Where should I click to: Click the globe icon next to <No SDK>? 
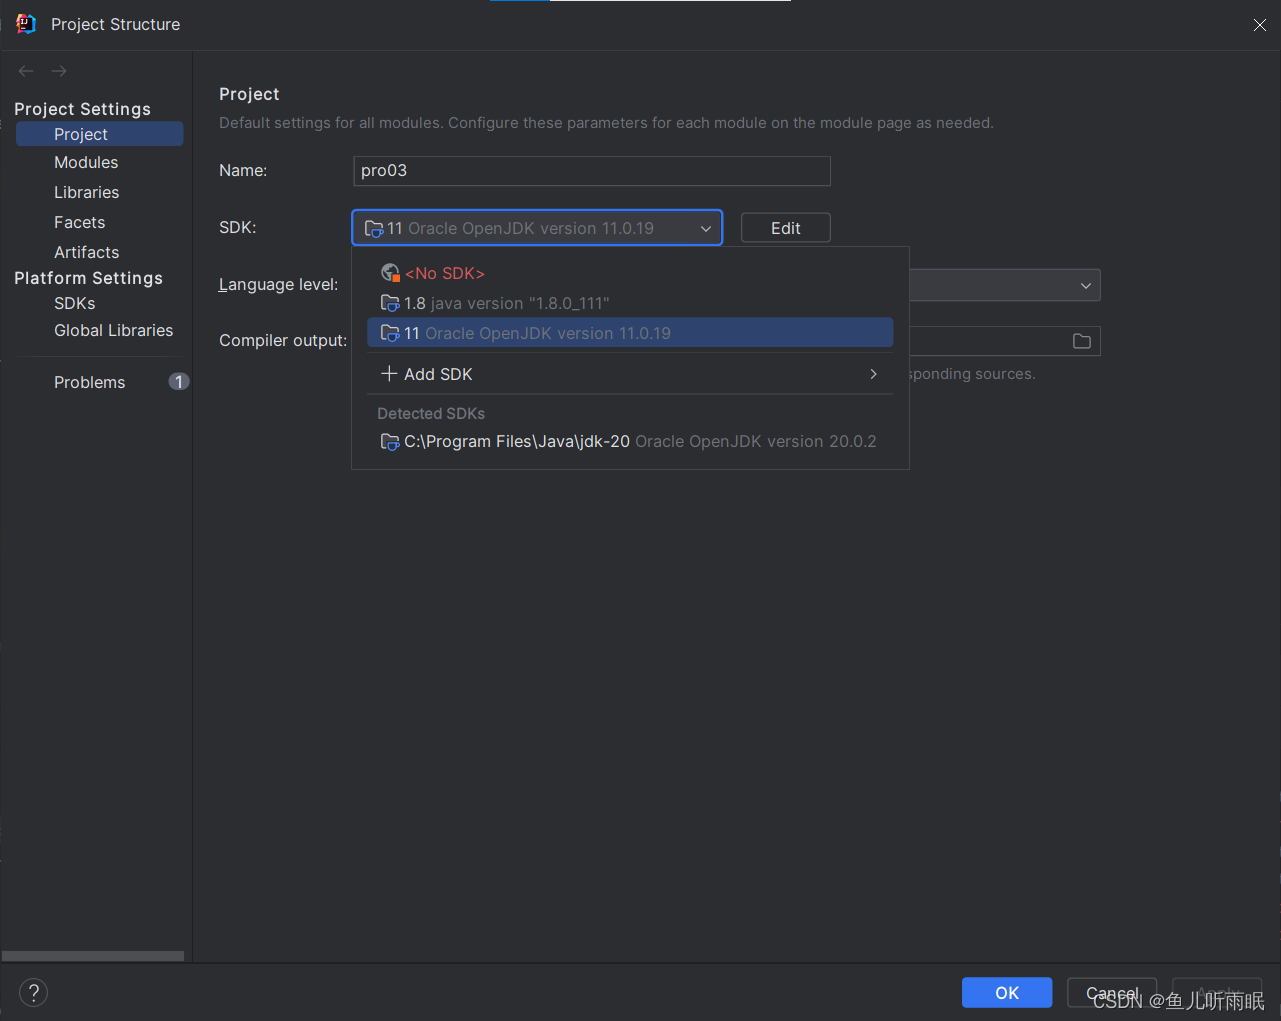pyautogui.click(x=390, y=271)
